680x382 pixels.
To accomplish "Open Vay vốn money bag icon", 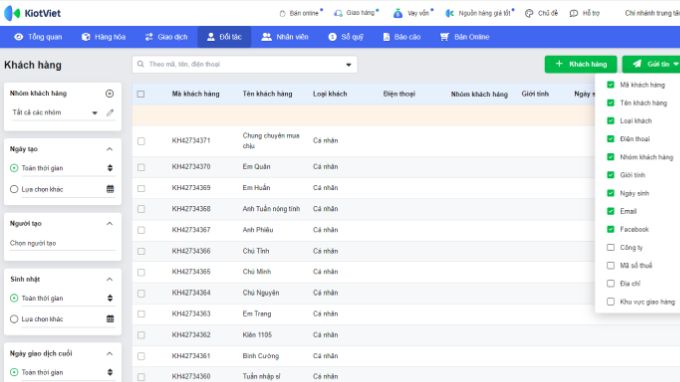I will 398,13.
